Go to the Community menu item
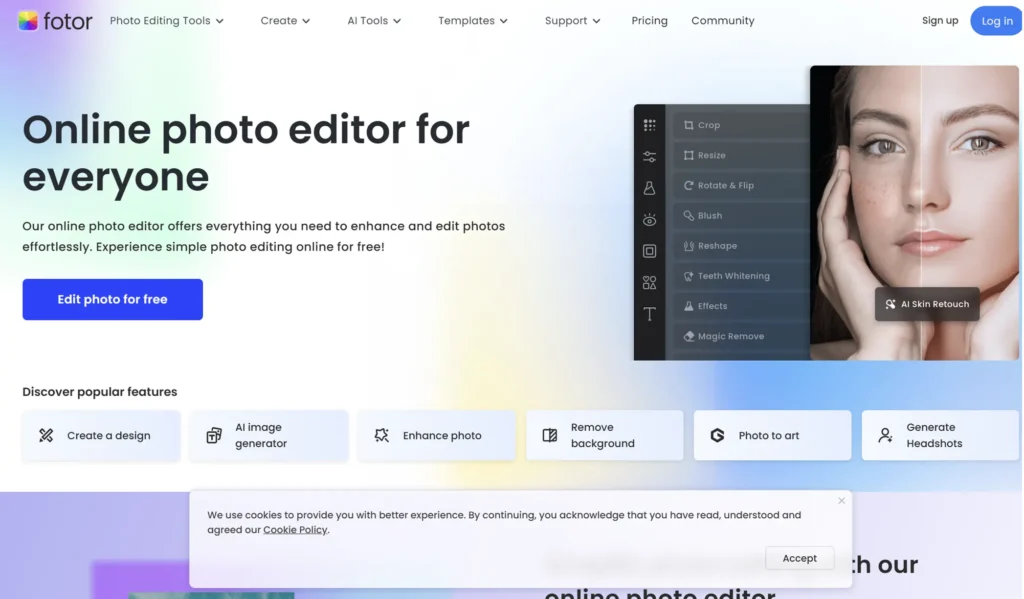 pyautogui.click(x=722, y=21)
